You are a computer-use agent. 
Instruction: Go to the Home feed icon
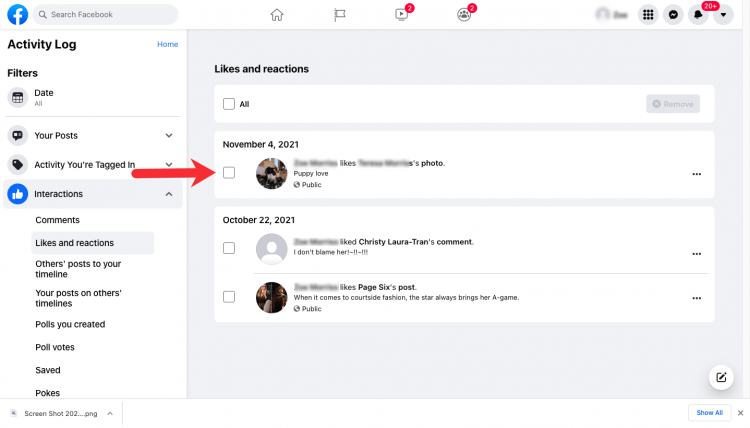click(277, 15)
